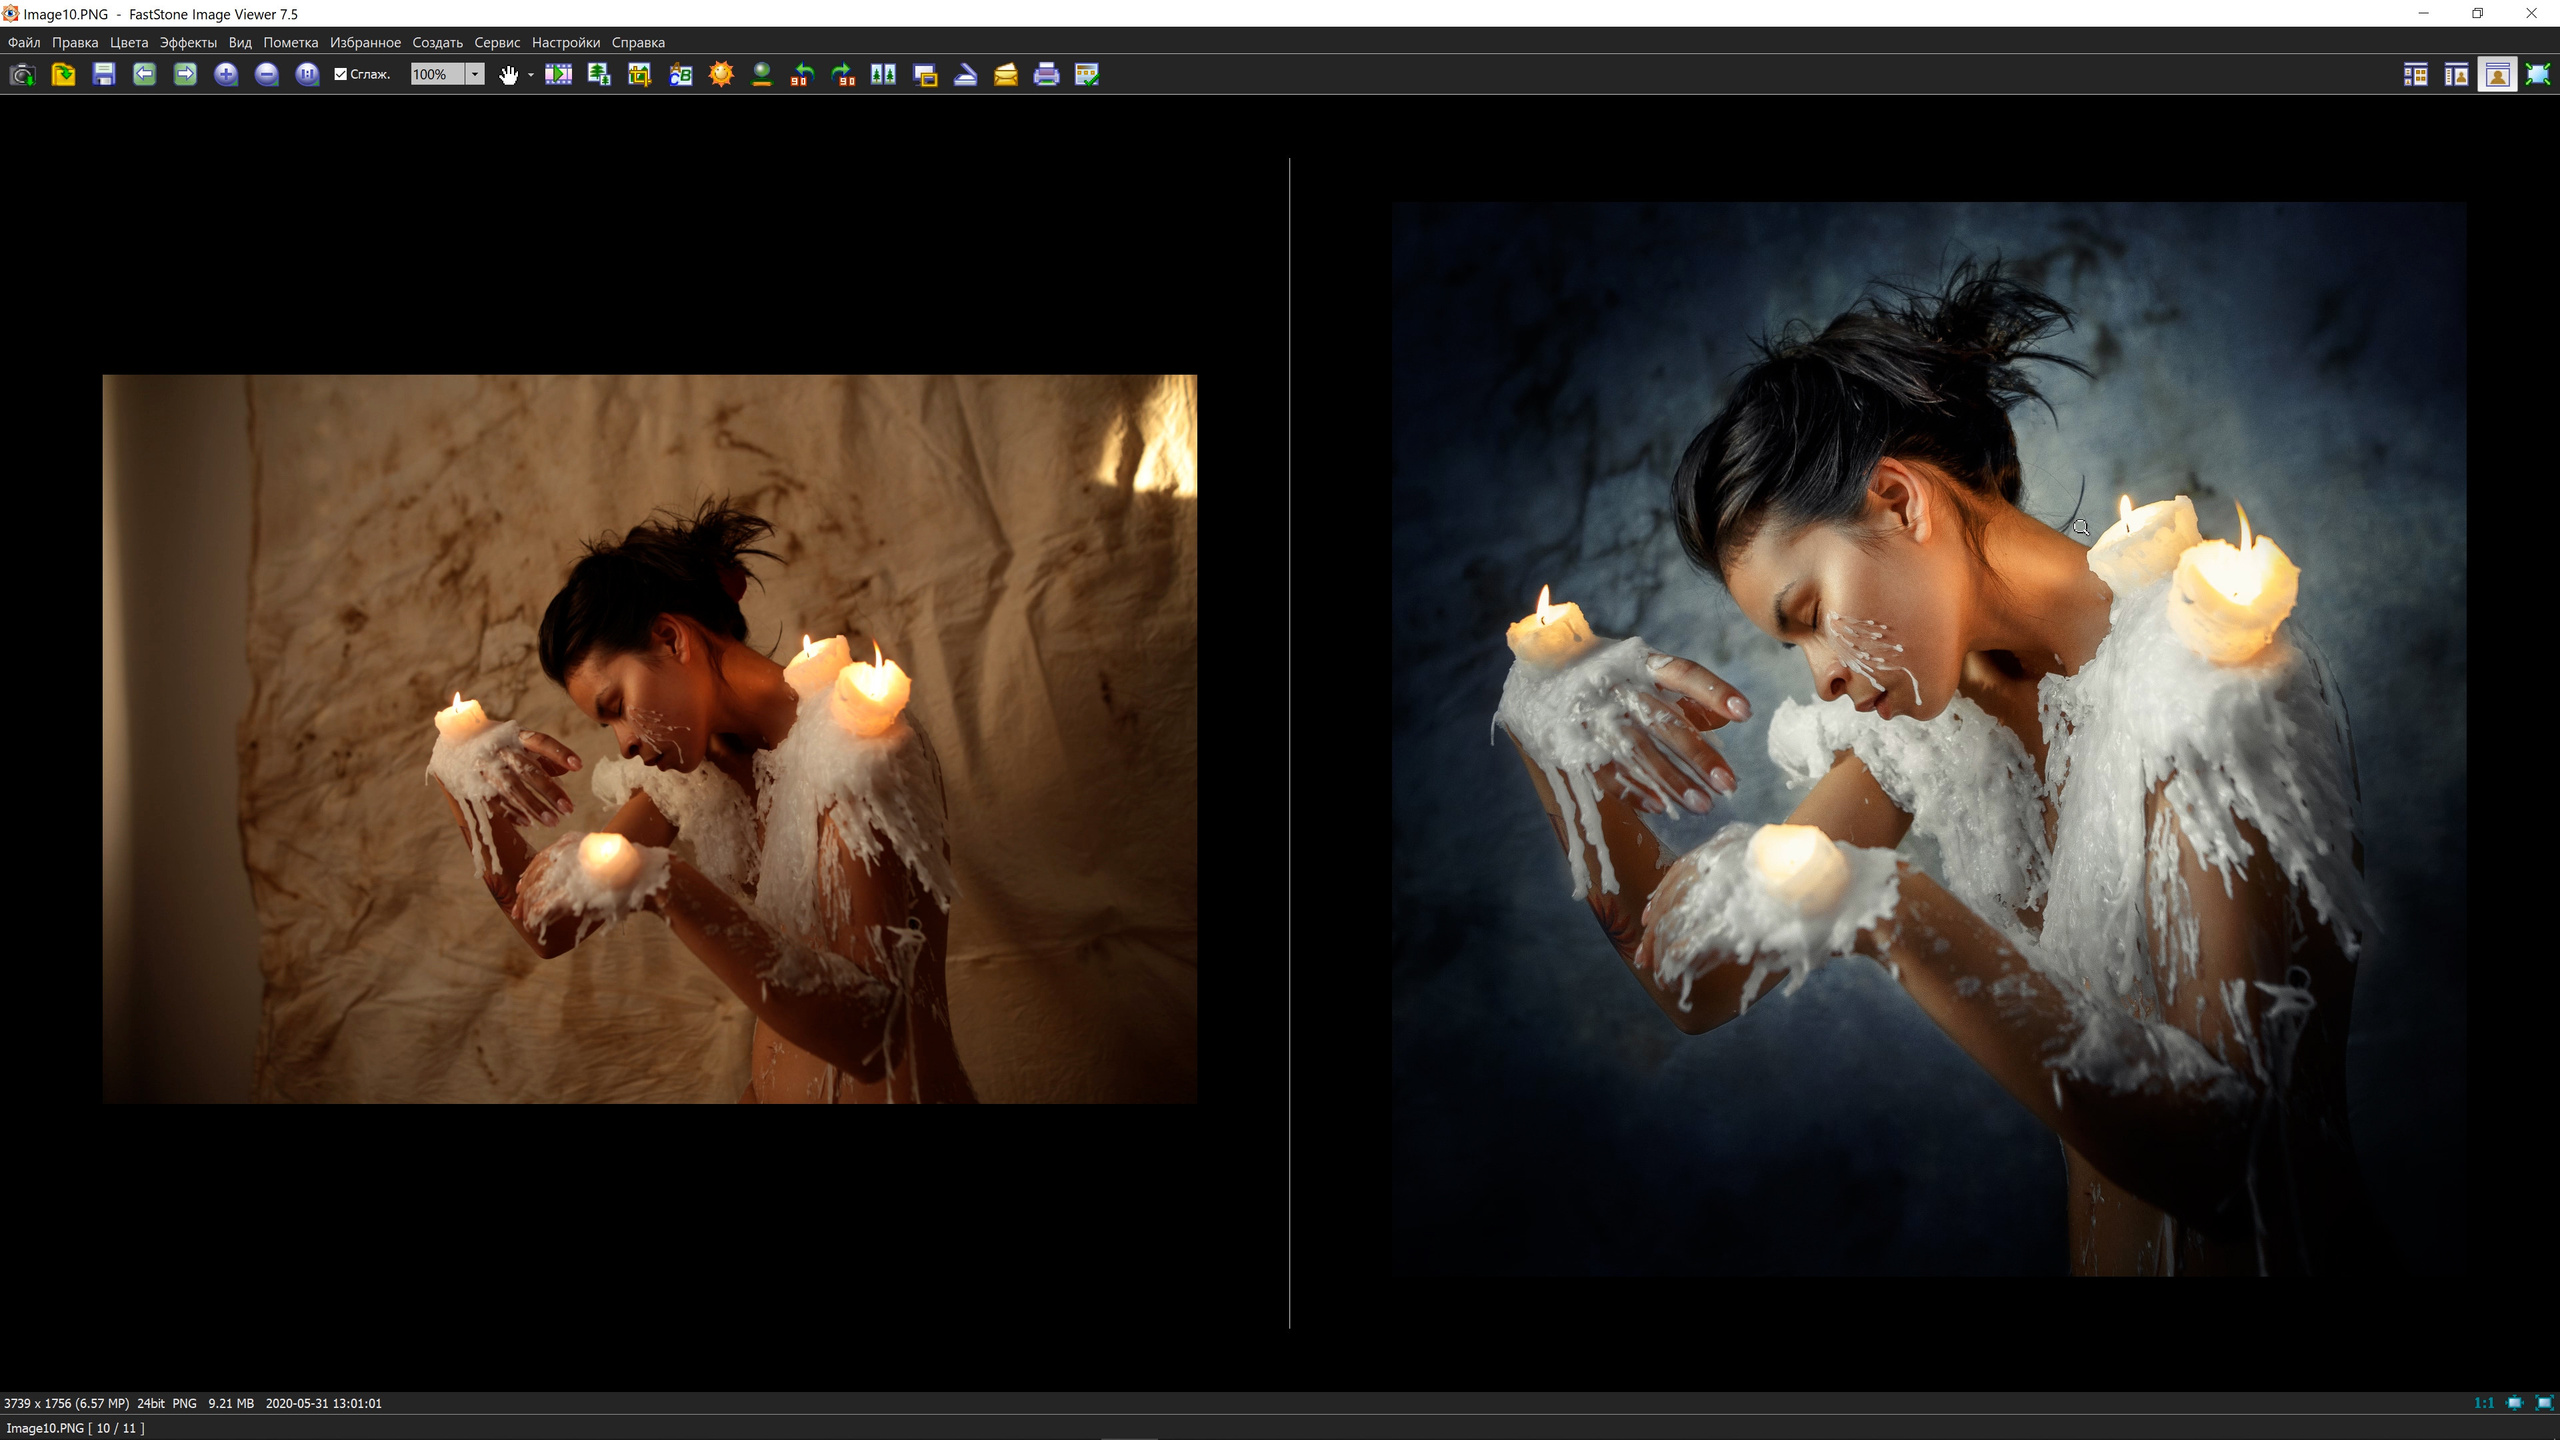Click the rotate left 90 icon

[802, 75]
